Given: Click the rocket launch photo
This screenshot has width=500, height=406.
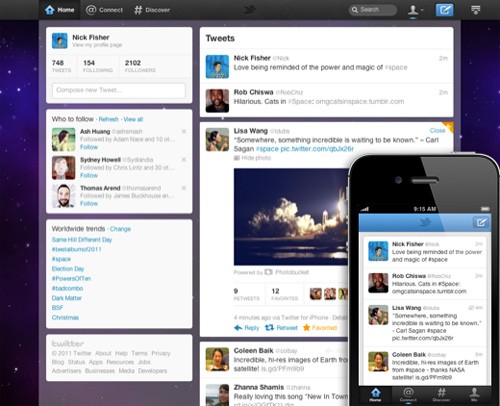Looking at the screenshot, I should 291,217.
